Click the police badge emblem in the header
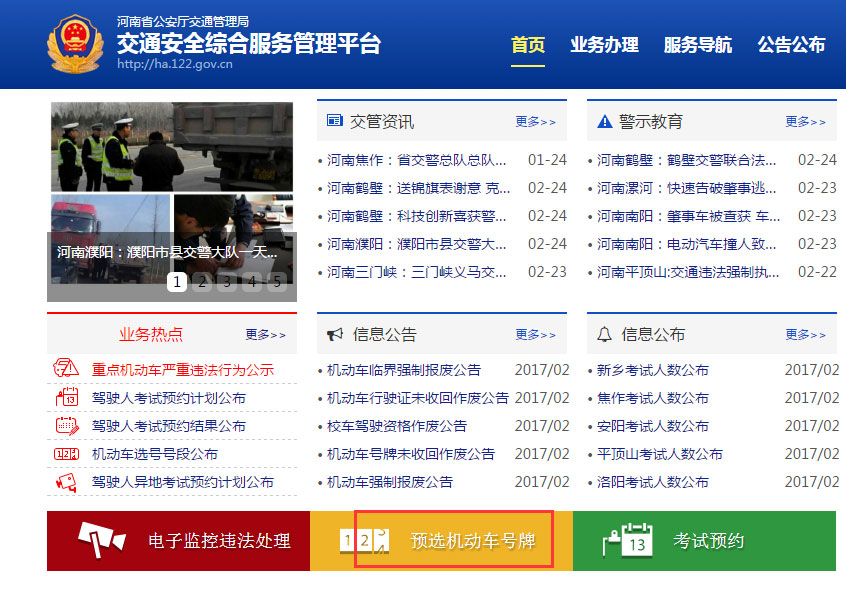This screenshot has height=591, width=846. [x=72, y=44]
